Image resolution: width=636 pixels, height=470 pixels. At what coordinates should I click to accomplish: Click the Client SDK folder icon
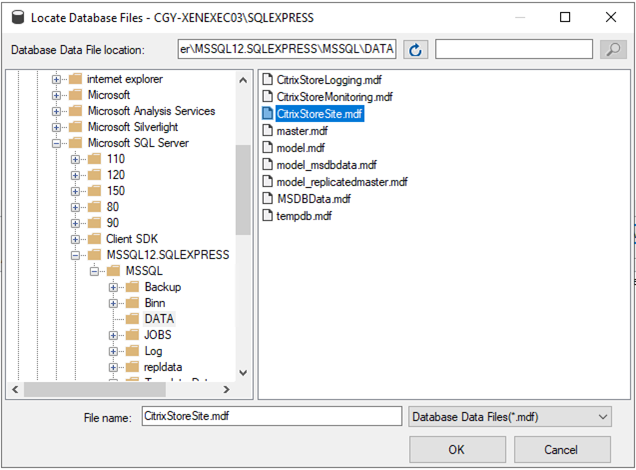95,239
